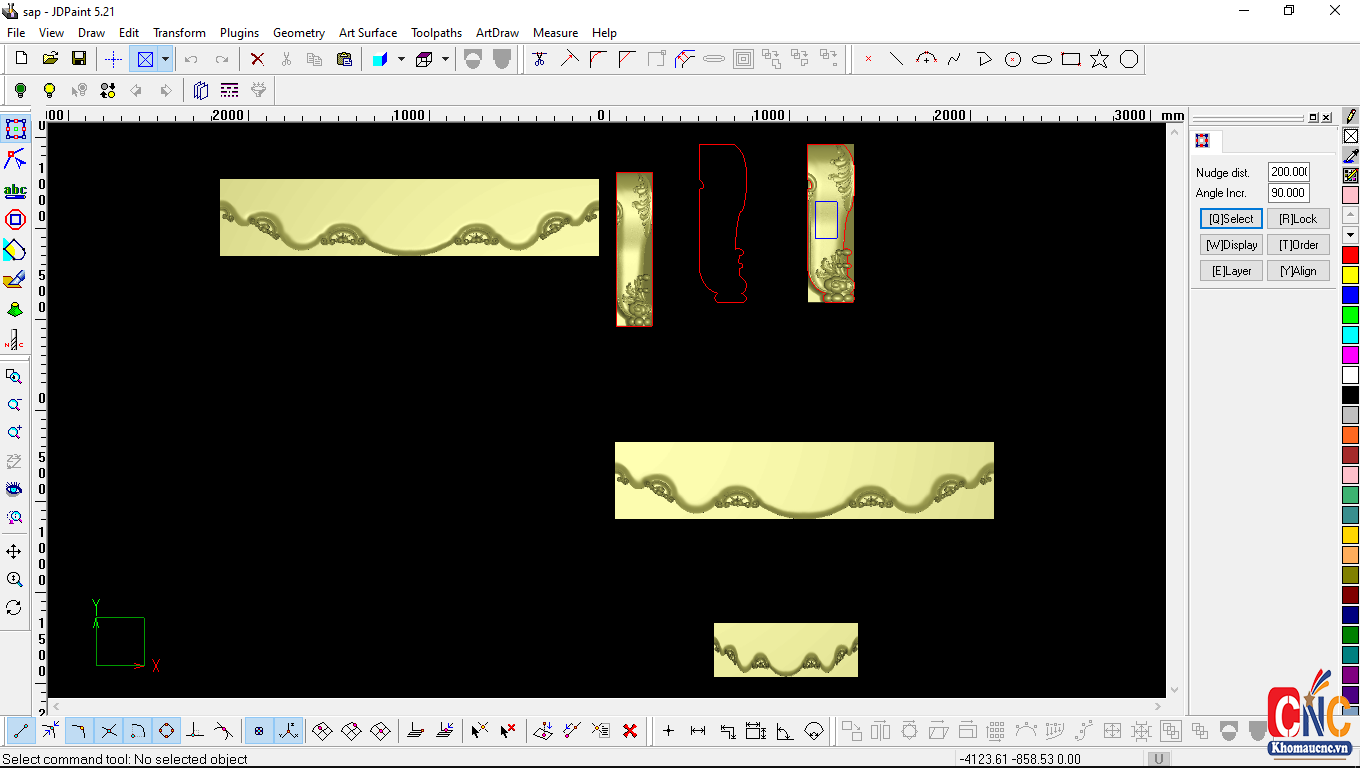The height and width of the screenshot is (768, 1360).
Task: Toggle the green lightbulb display option
Action: click(21, 90)
